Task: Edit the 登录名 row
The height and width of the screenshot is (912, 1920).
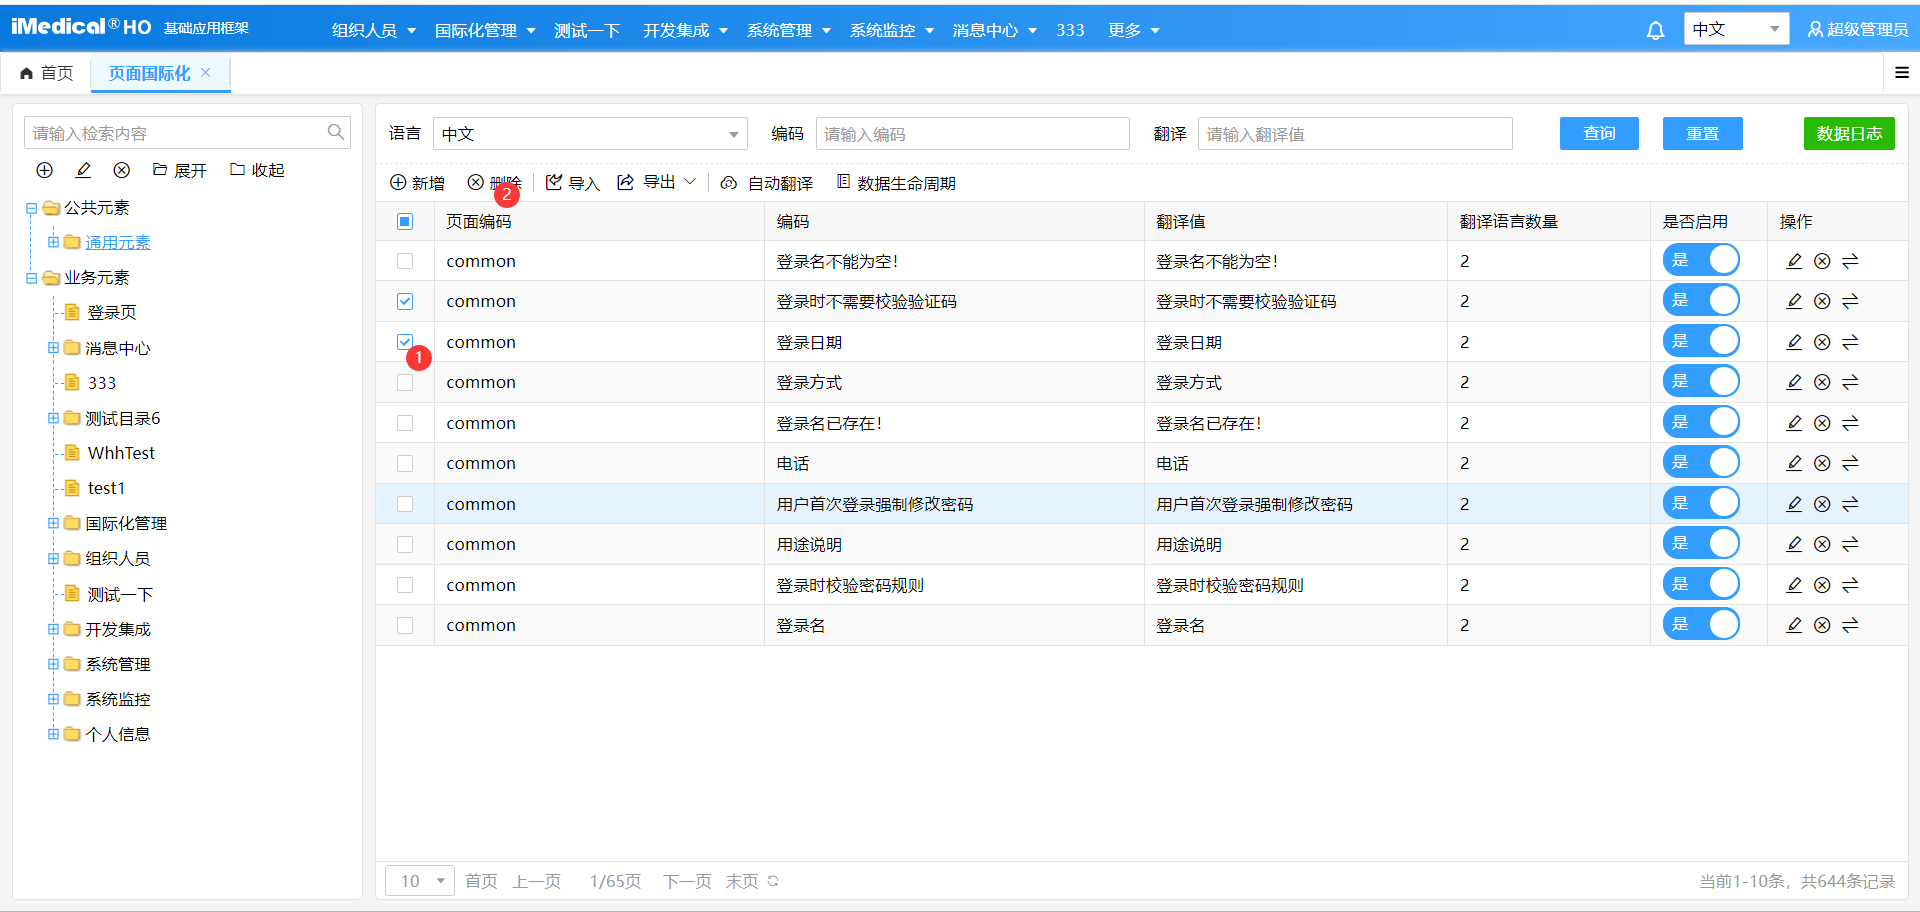Action: pyautogui.click(x=1794, y=625)
